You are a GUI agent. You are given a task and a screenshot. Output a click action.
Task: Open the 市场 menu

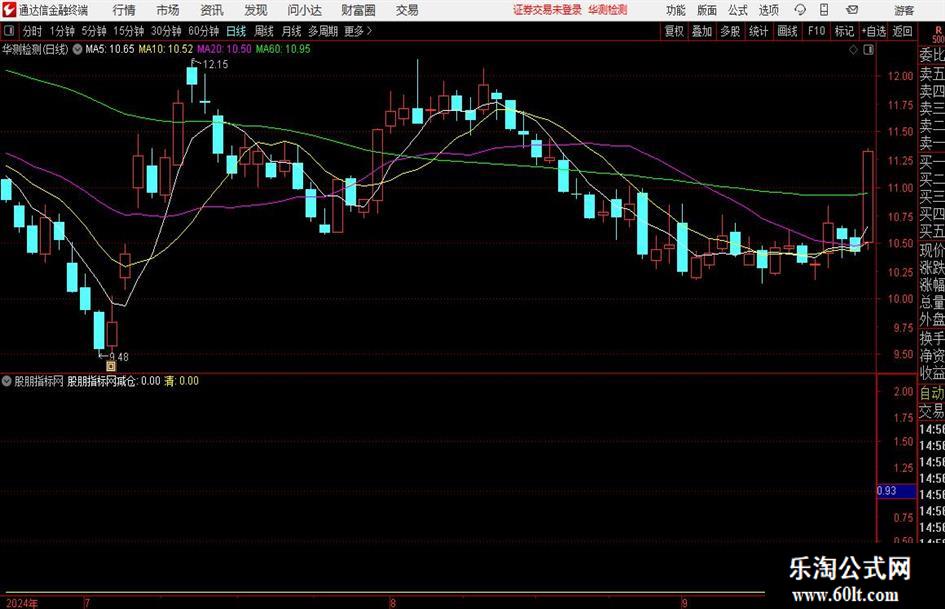[168, 10]
